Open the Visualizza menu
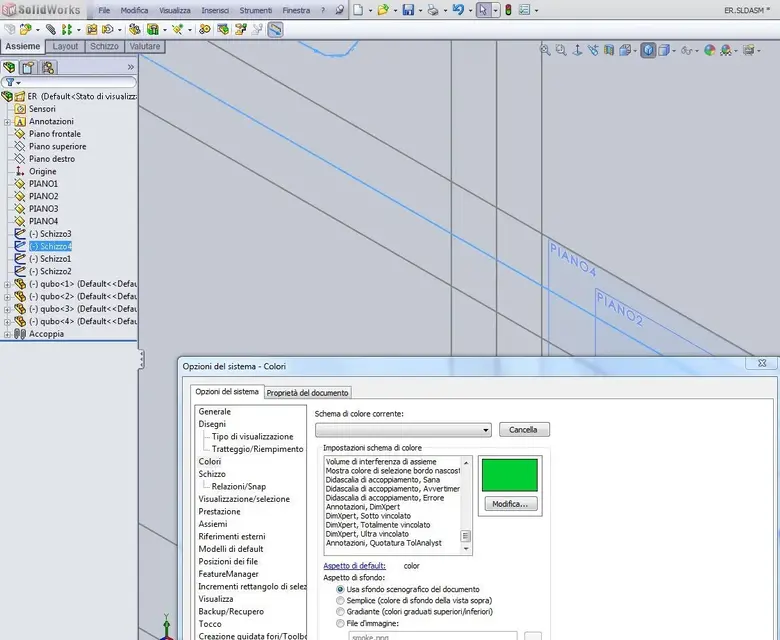 [x=175, y=10]
